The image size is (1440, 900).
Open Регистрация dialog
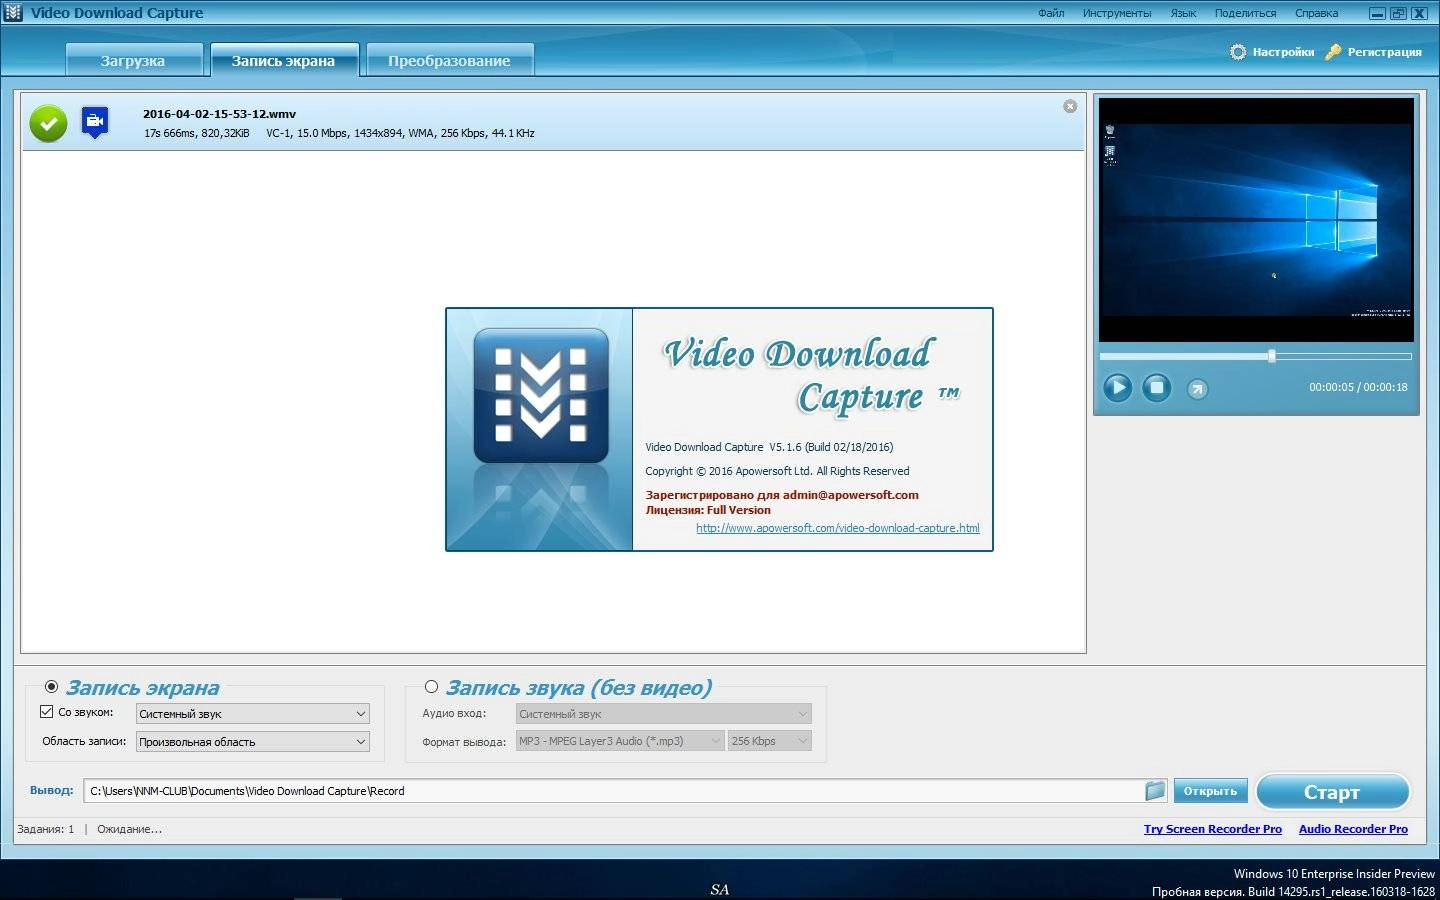tap(1384, 52)
